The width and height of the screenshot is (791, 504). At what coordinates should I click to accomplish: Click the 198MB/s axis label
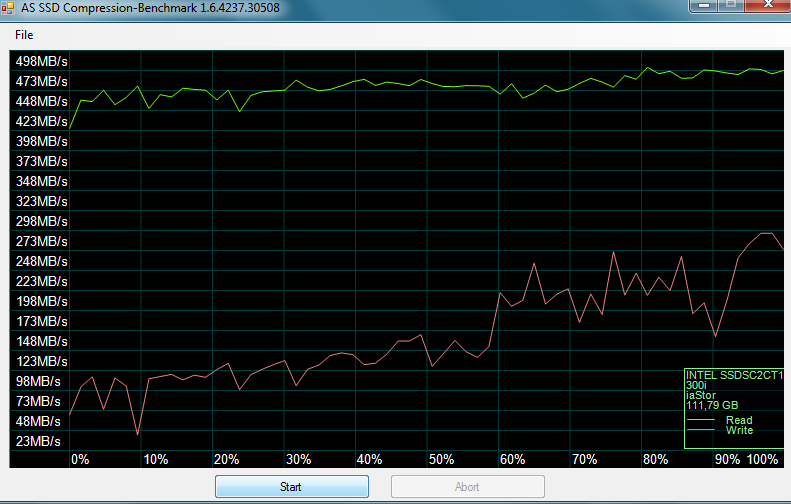[x=41, y=301]
